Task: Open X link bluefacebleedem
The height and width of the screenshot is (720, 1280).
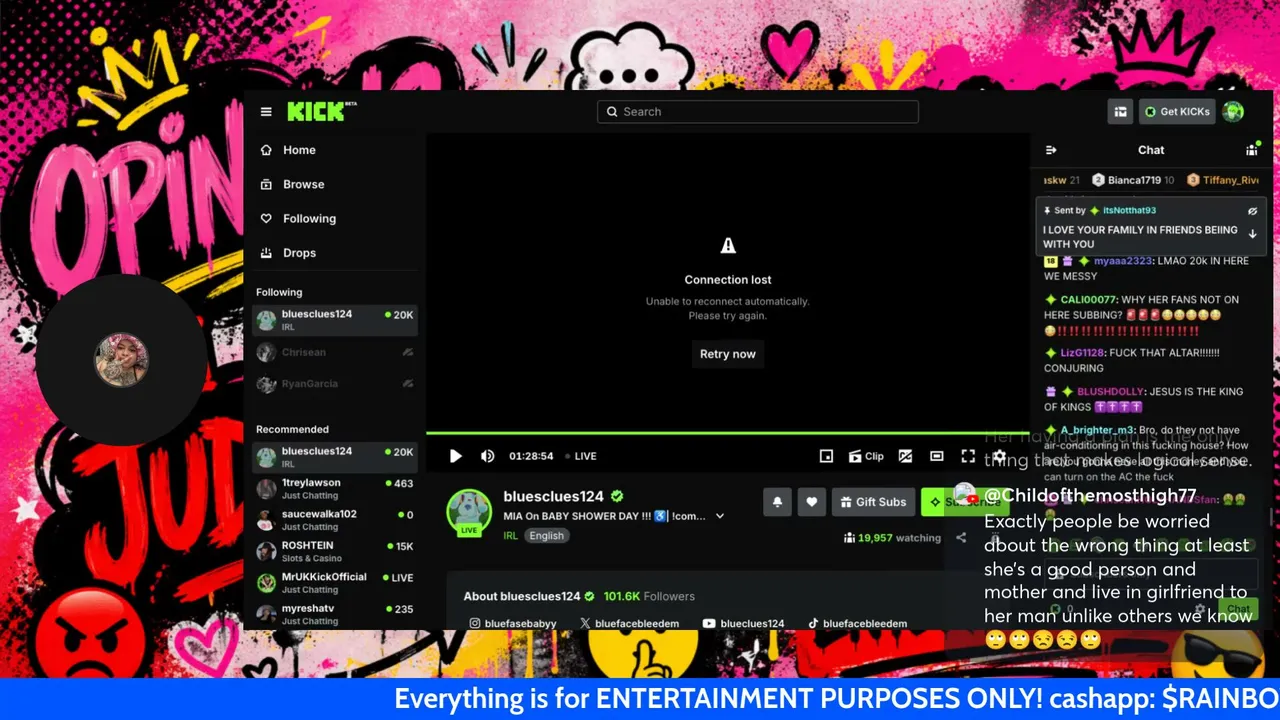Action: point(629,624)
